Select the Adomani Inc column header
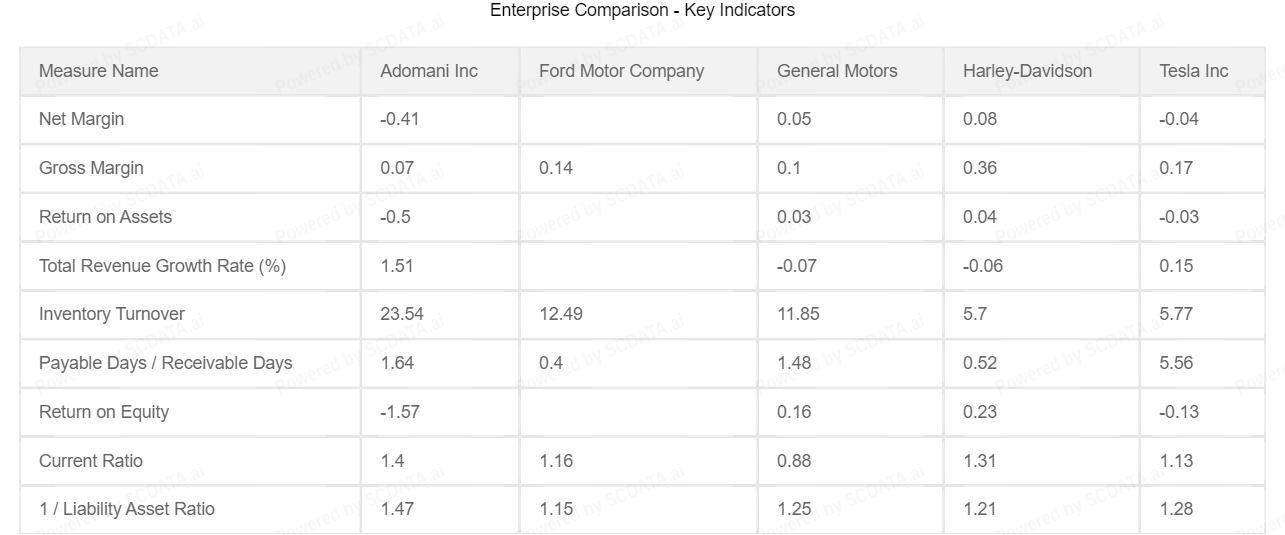The height and width of the screenshot is (535, 1285). point(428,71)
